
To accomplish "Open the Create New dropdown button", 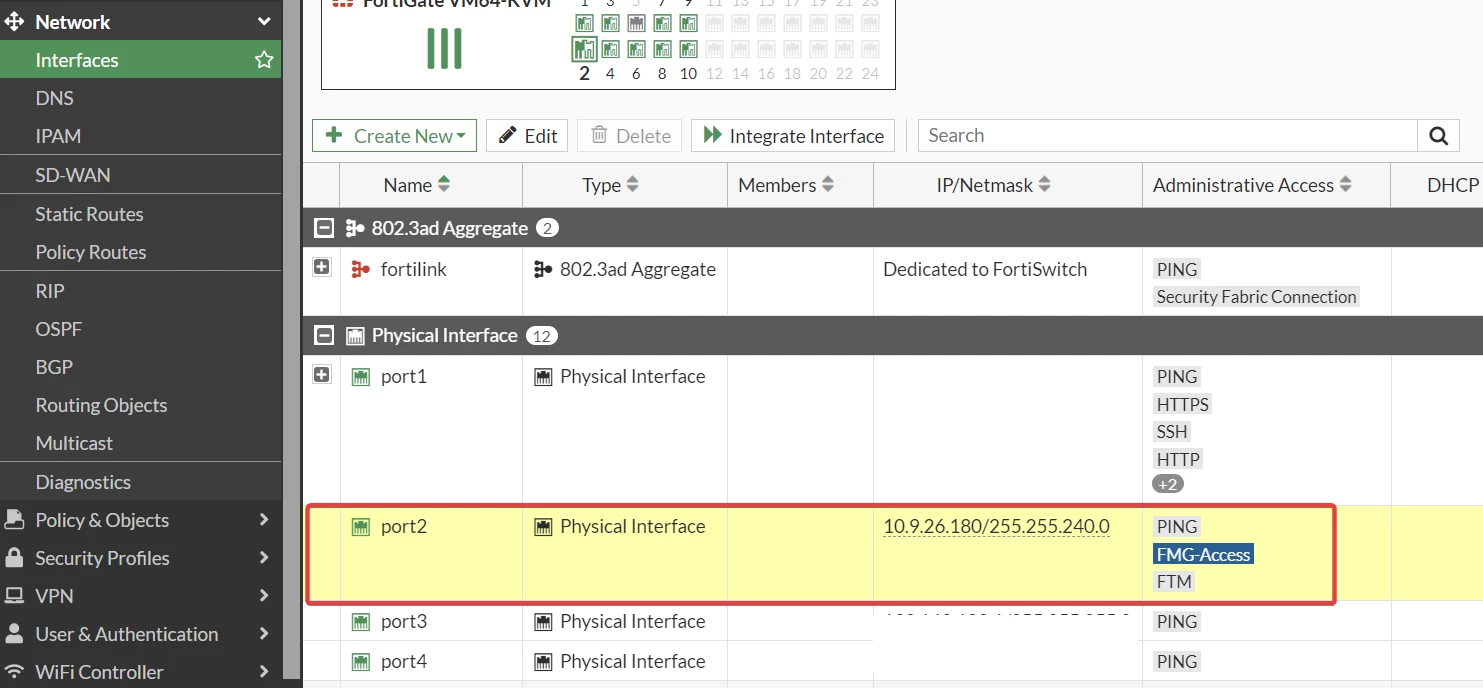I will (394, 136).
